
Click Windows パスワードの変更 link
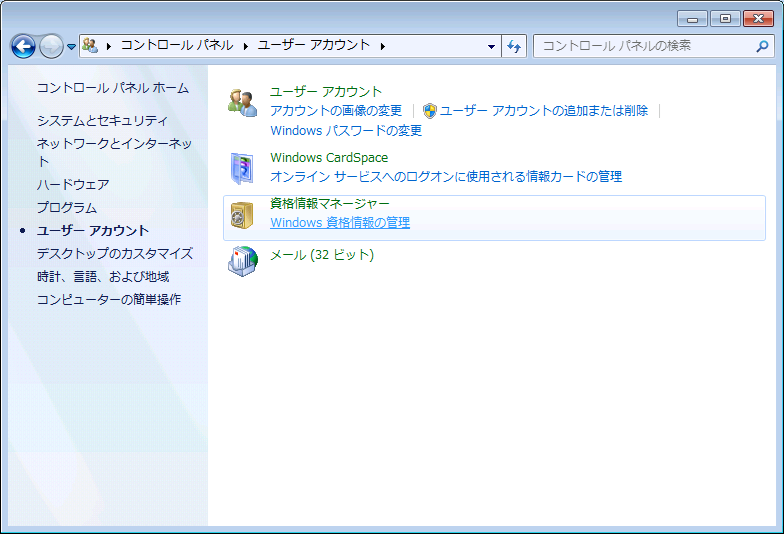coord(346,130)
